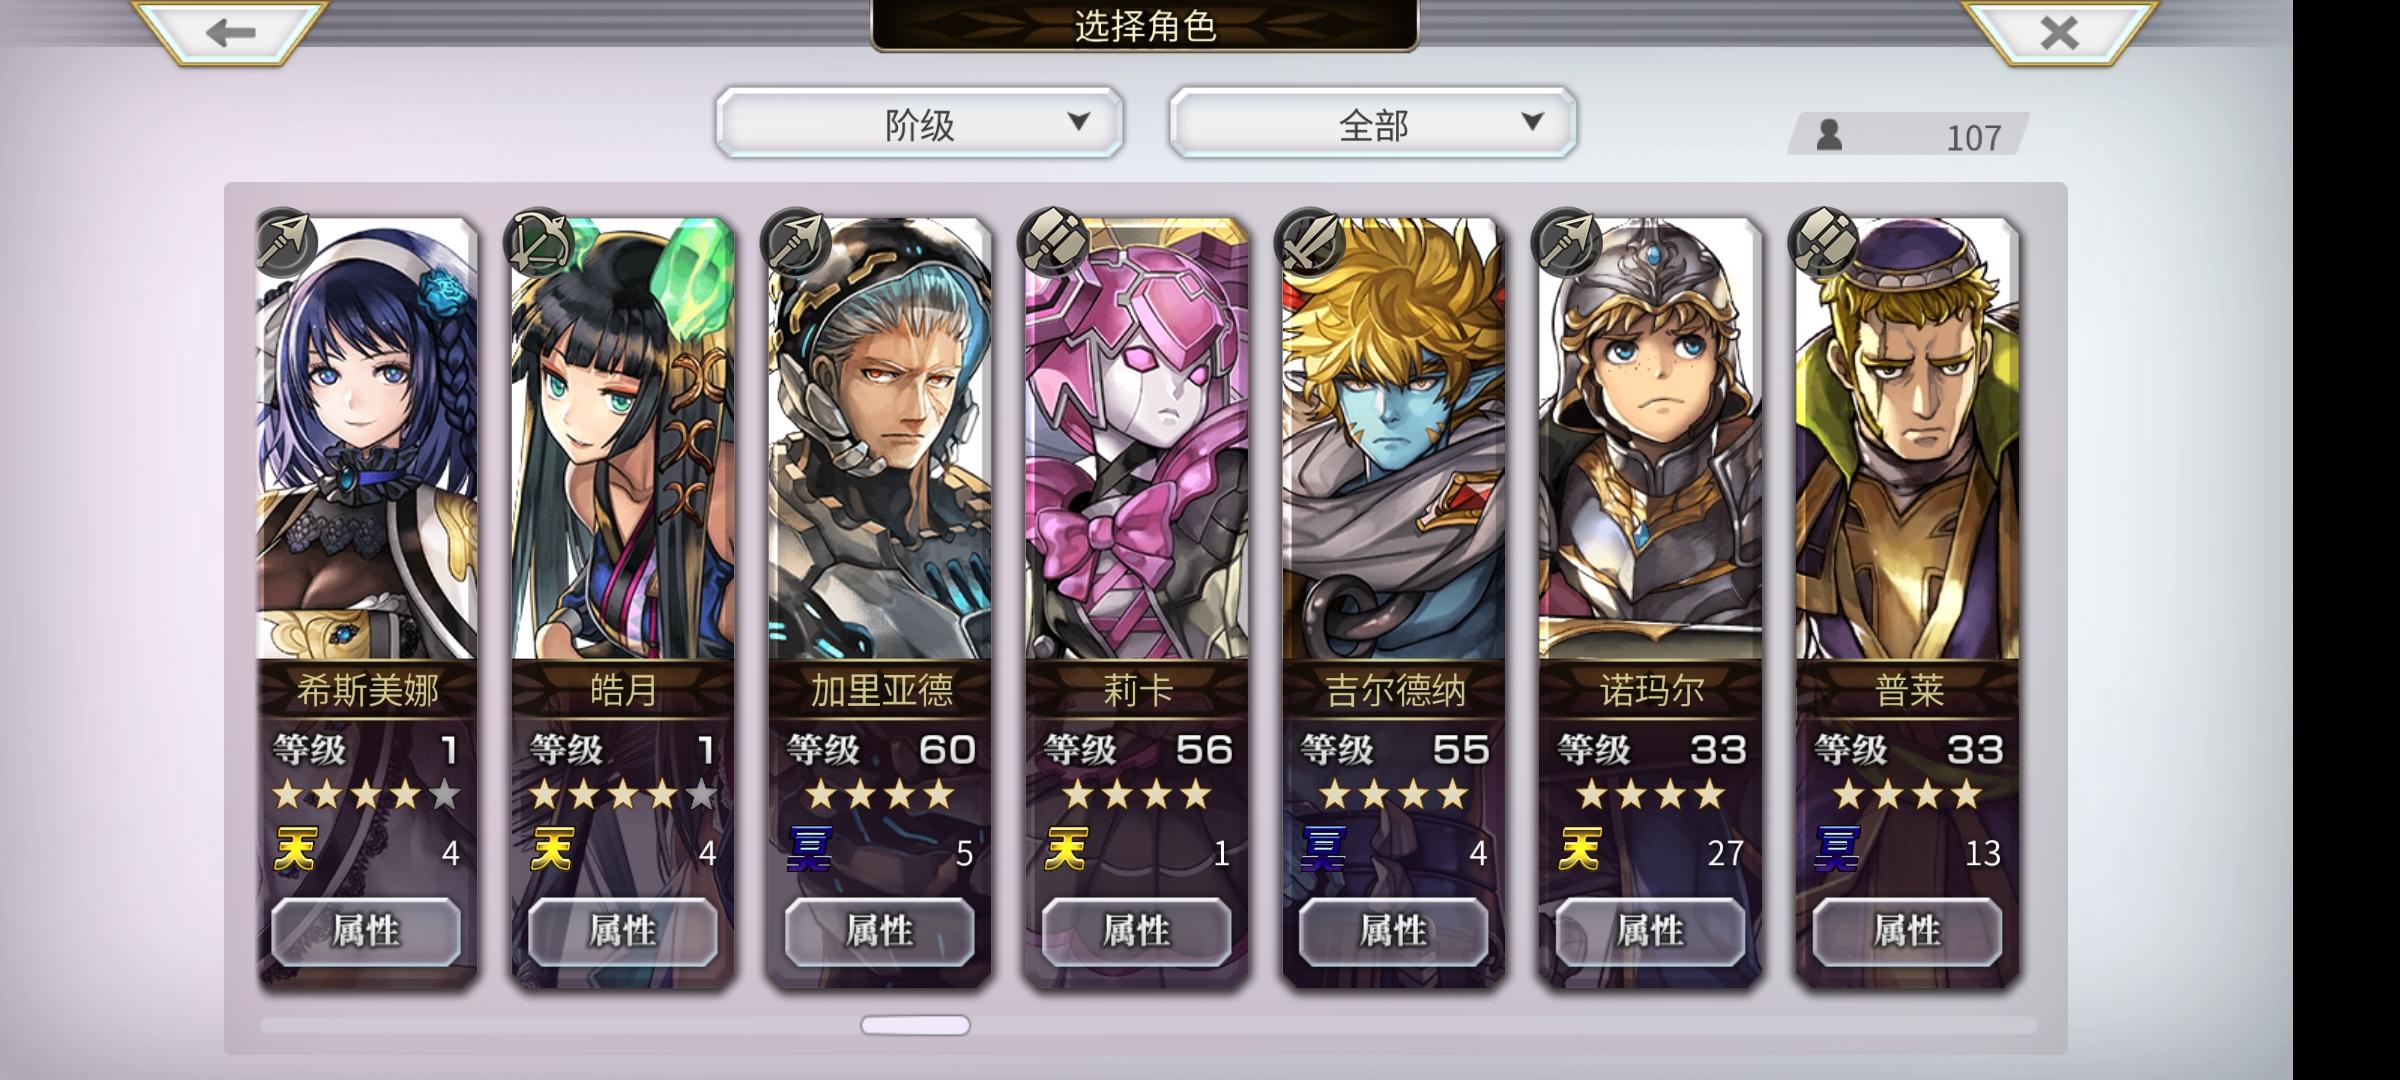
Task: Click the arrow on the 全部 dropdown
Action: point(1532,122)
